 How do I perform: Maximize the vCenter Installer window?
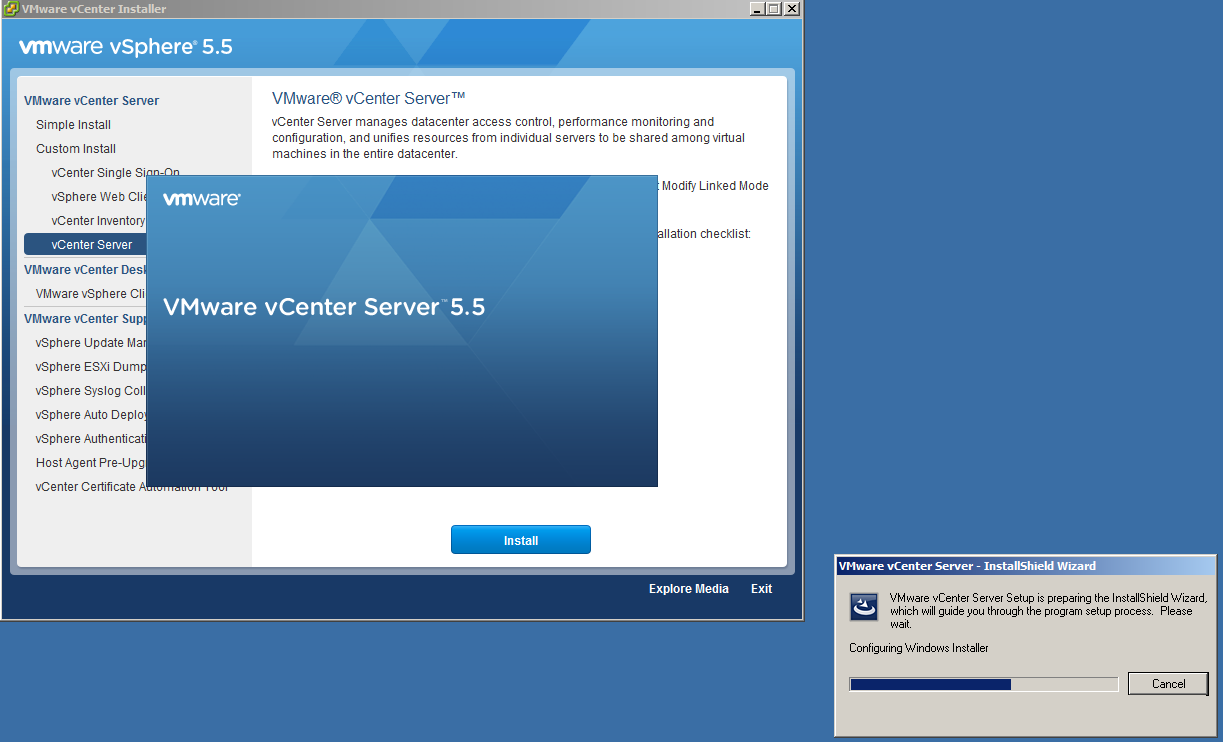773,9
